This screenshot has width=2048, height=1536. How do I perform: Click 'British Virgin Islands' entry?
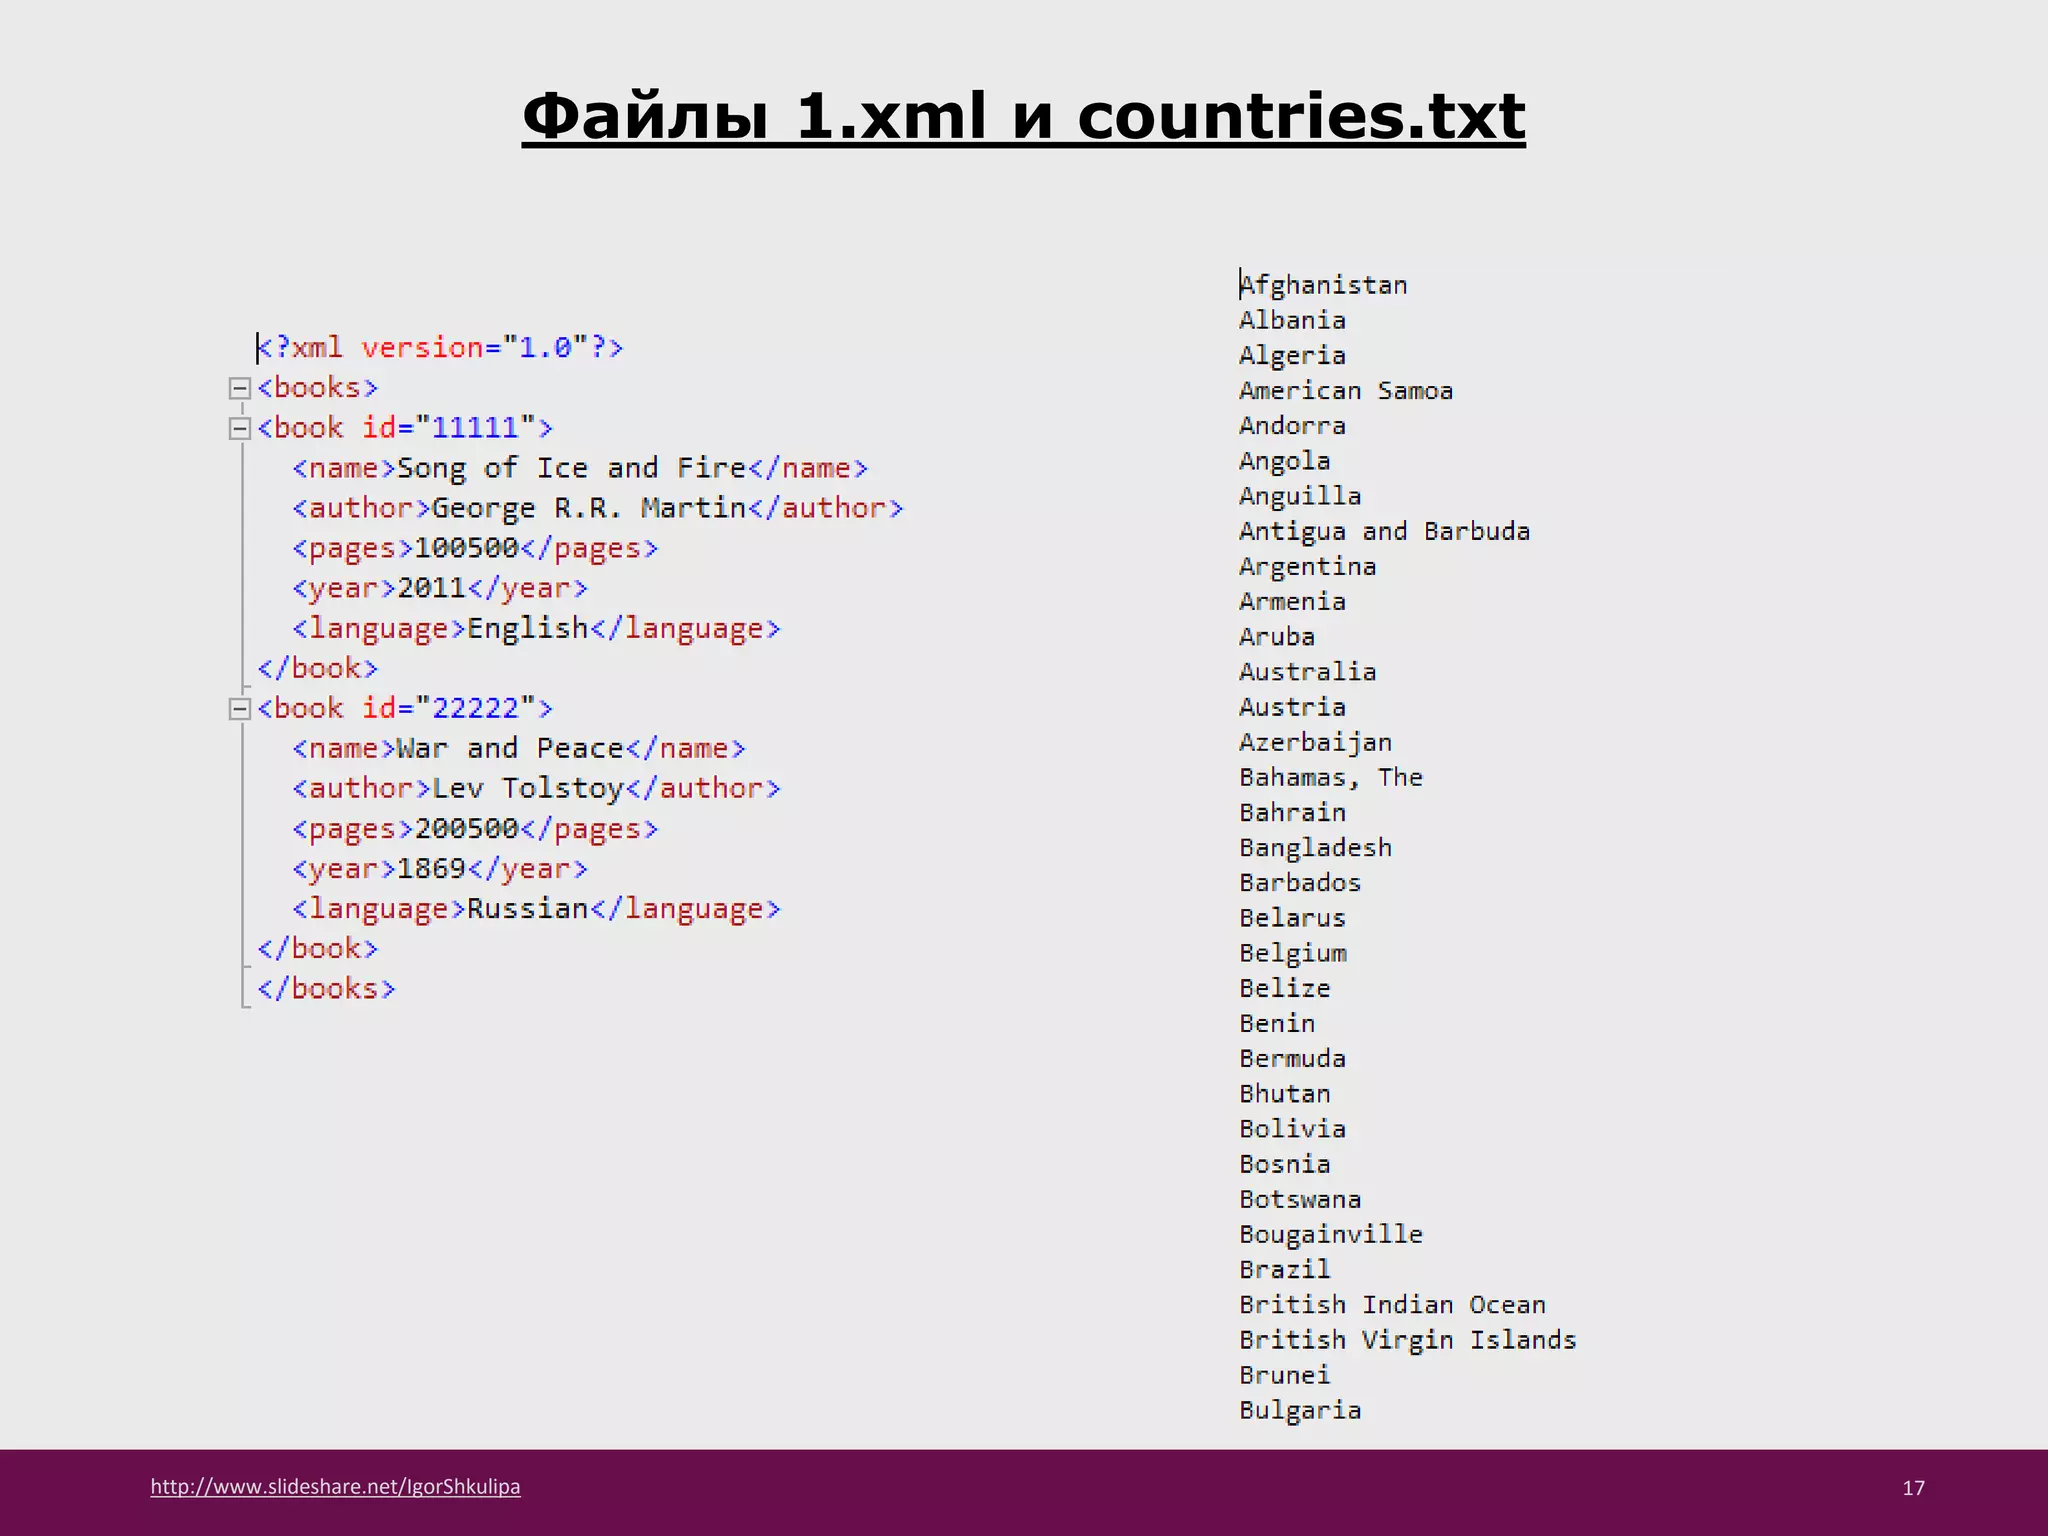(1407, 1340)
